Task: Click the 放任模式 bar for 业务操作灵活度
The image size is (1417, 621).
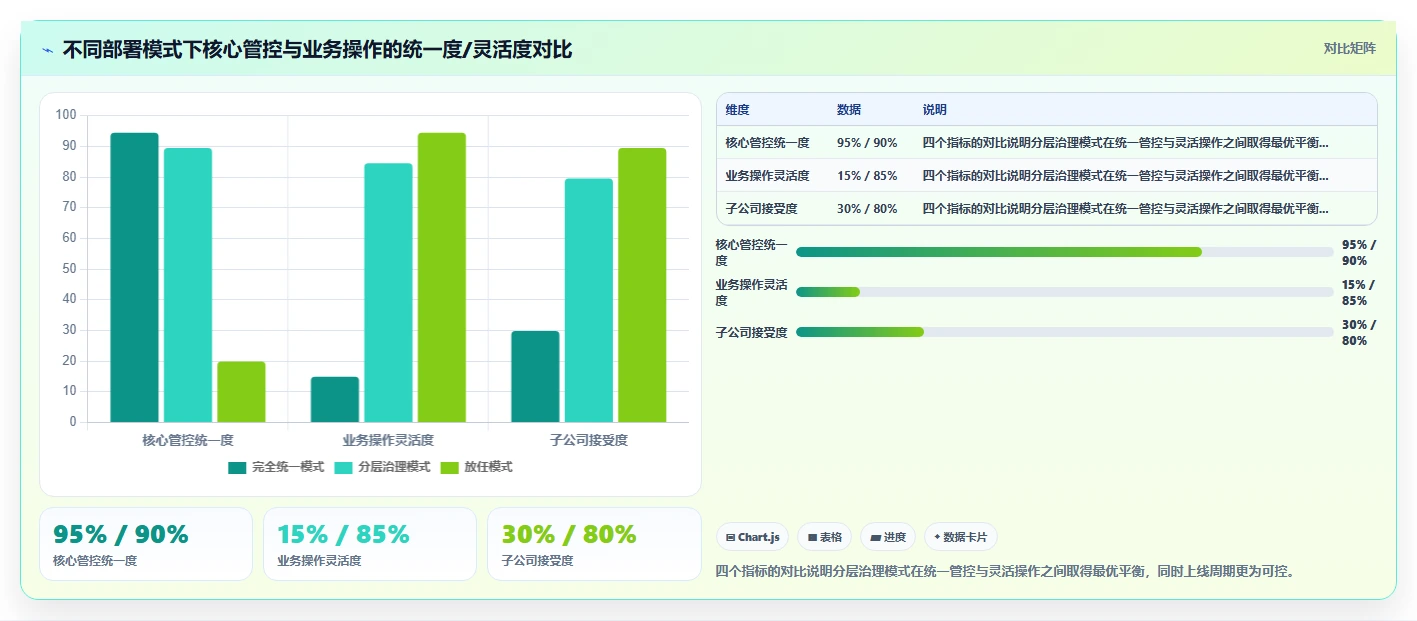Action: click(x=442, y=277)
